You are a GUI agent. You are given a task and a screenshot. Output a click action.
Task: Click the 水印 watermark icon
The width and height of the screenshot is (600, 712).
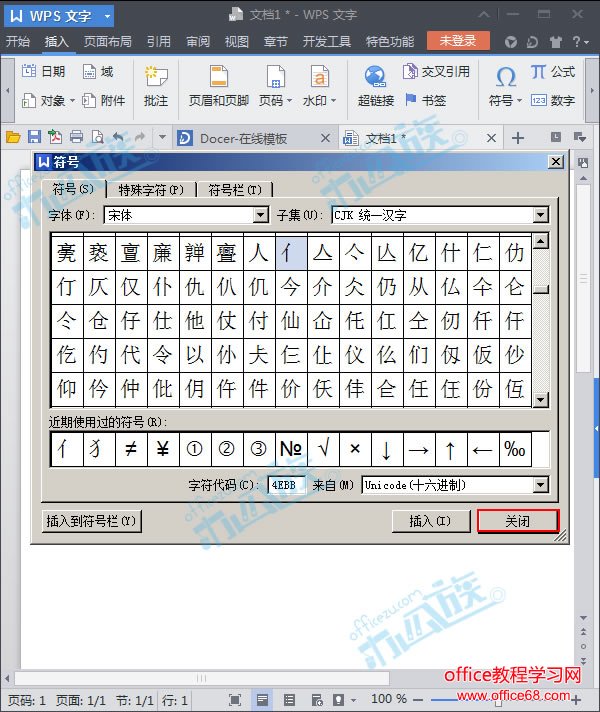(x=319, y=75)
